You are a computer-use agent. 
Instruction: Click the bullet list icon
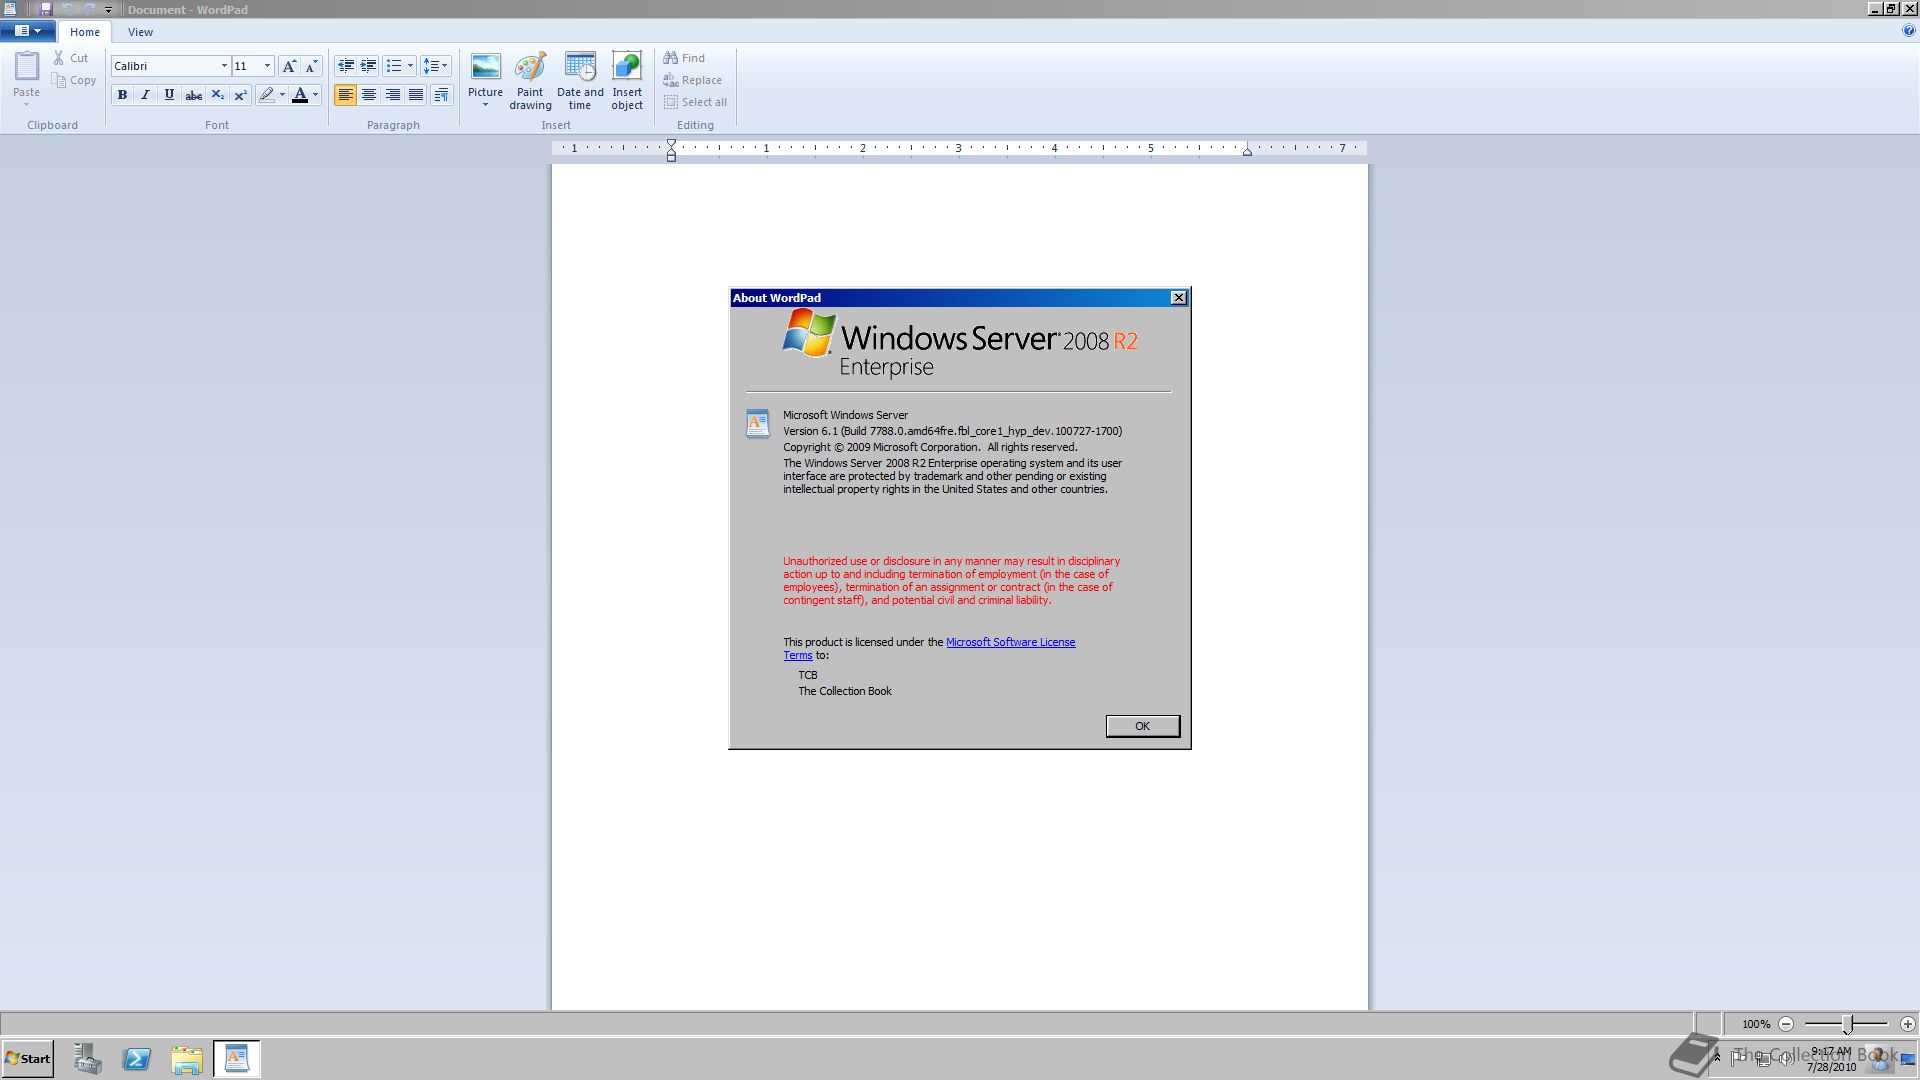(394, 66)
